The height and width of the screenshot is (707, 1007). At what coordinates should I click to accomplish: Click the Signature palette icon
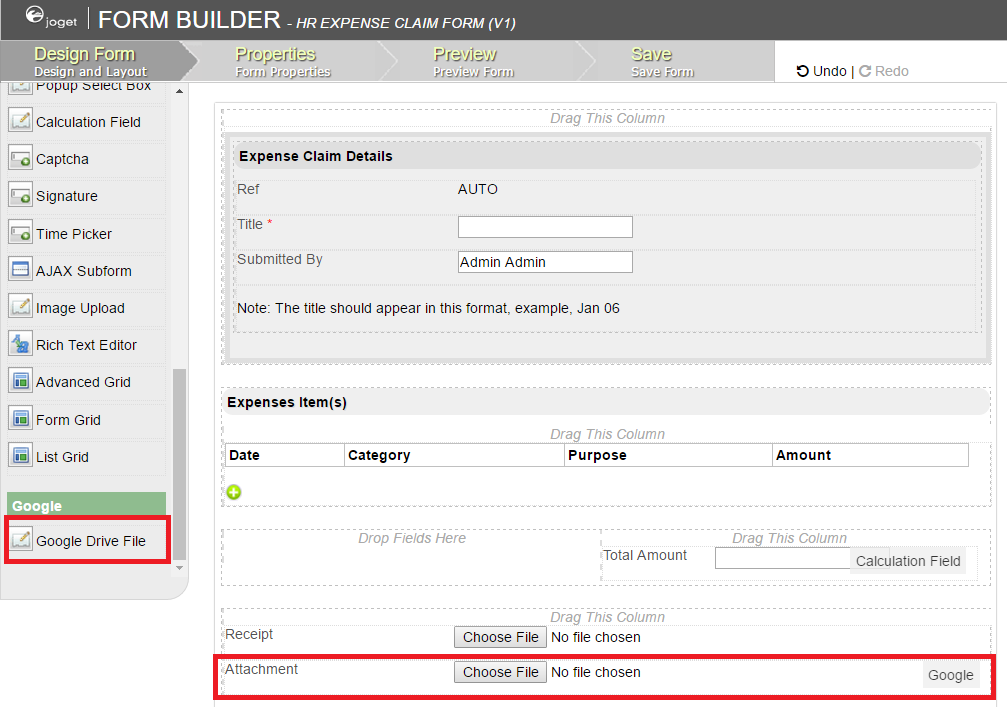point(21,195)
